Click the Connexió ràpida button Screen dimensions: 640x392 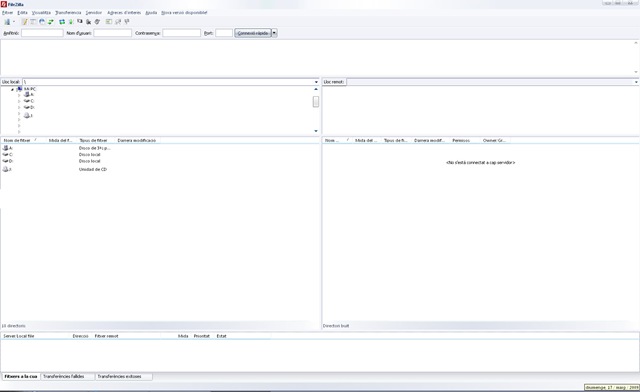click(x=253, y=33)
